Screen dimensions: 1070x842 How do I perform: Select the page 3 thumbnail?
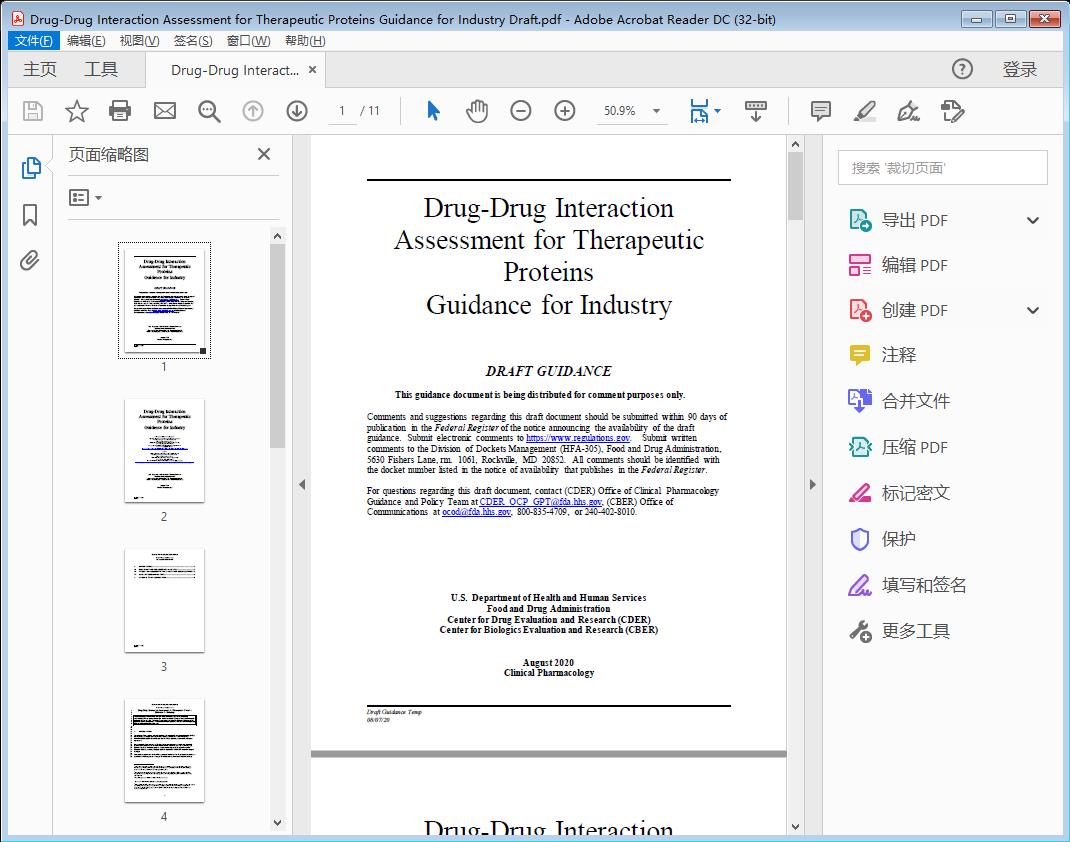[164, 600]
